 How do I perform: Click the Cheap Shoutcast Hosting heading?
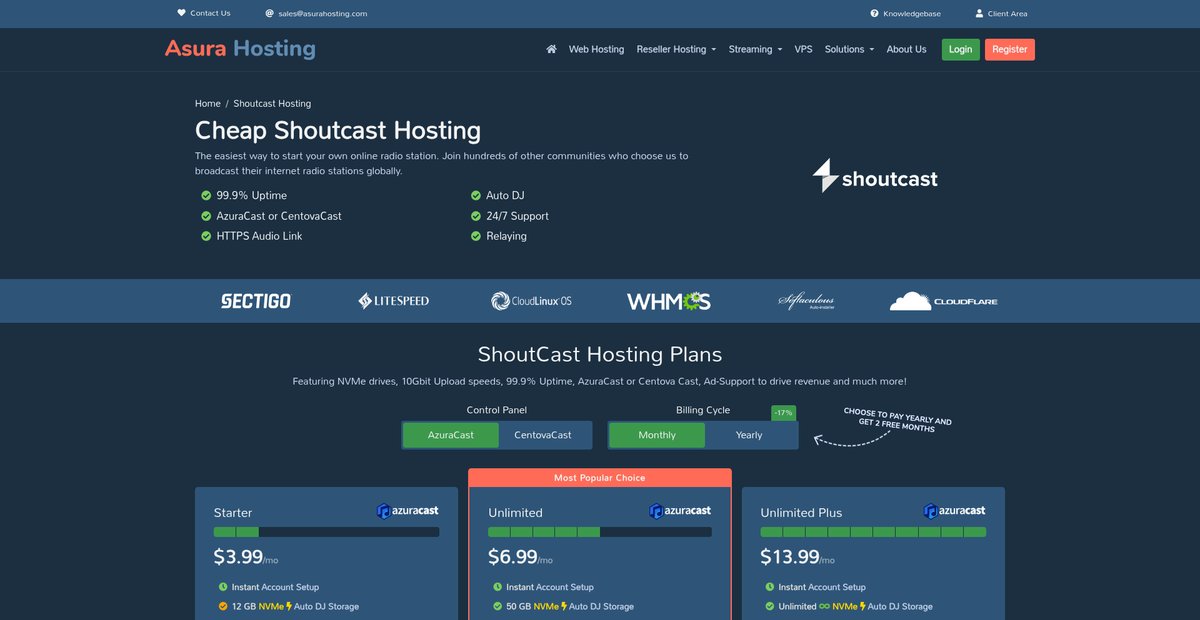point(338,130)
